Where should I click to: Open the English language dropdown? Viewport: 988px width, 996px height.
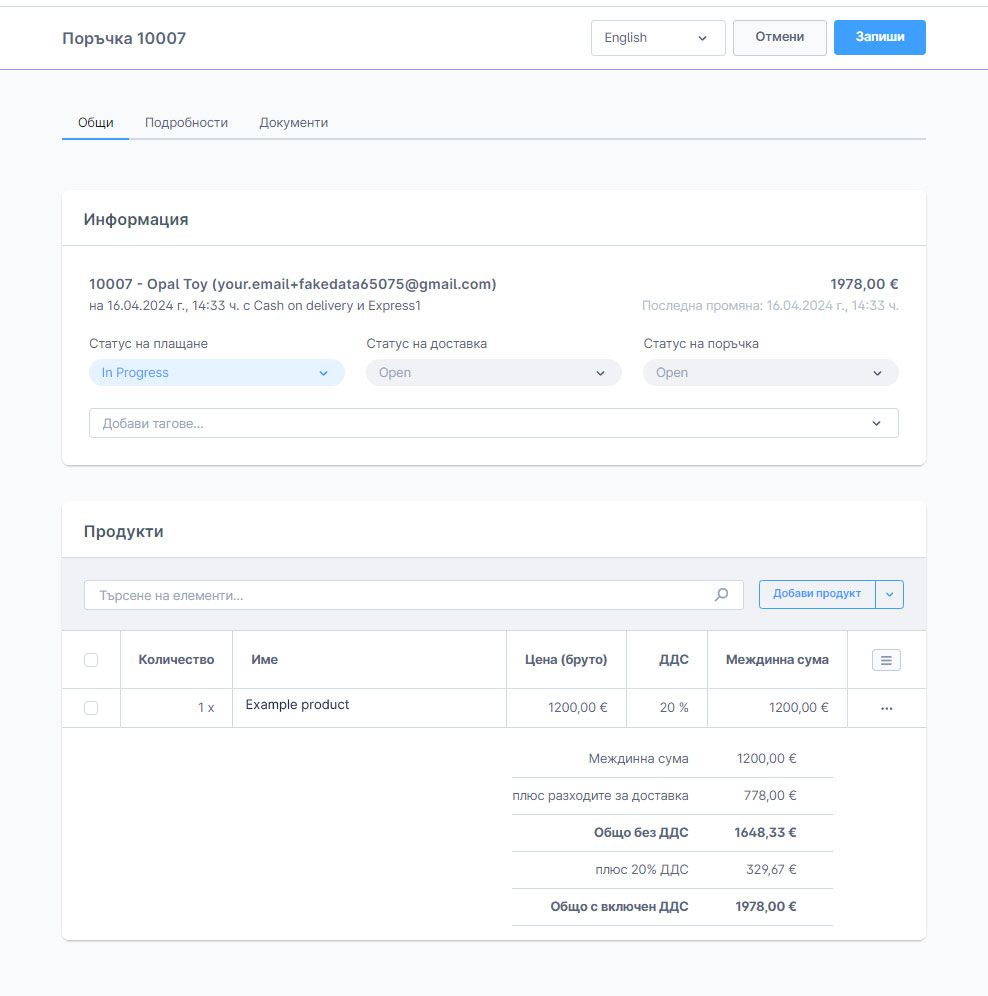[657, 38]
